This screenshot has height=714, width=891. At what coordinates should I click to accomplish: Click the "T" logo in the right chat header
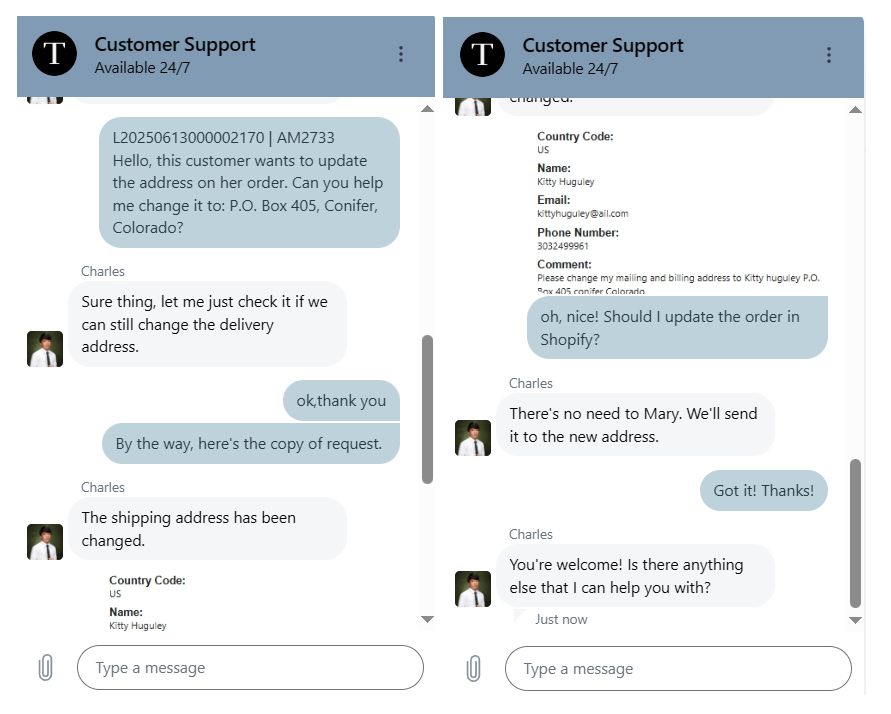pyautogui.click(x=482, y=54)
